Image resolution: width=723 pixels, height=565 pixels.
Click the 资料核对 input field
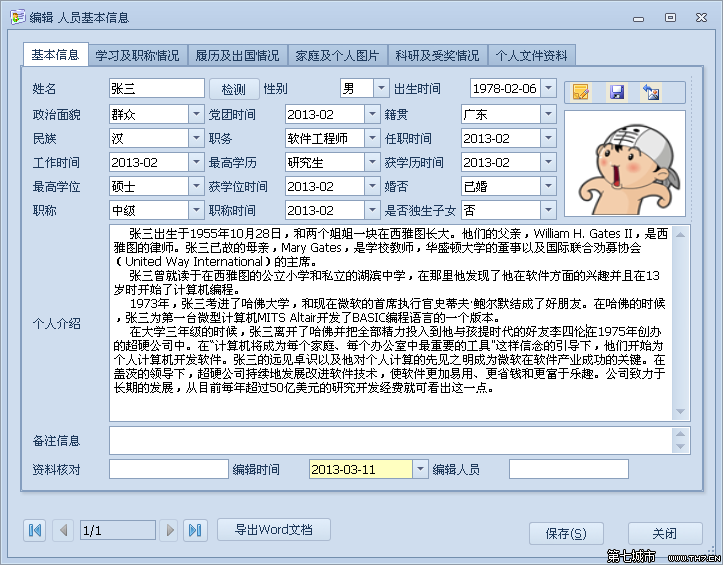[x=169, y=470]
